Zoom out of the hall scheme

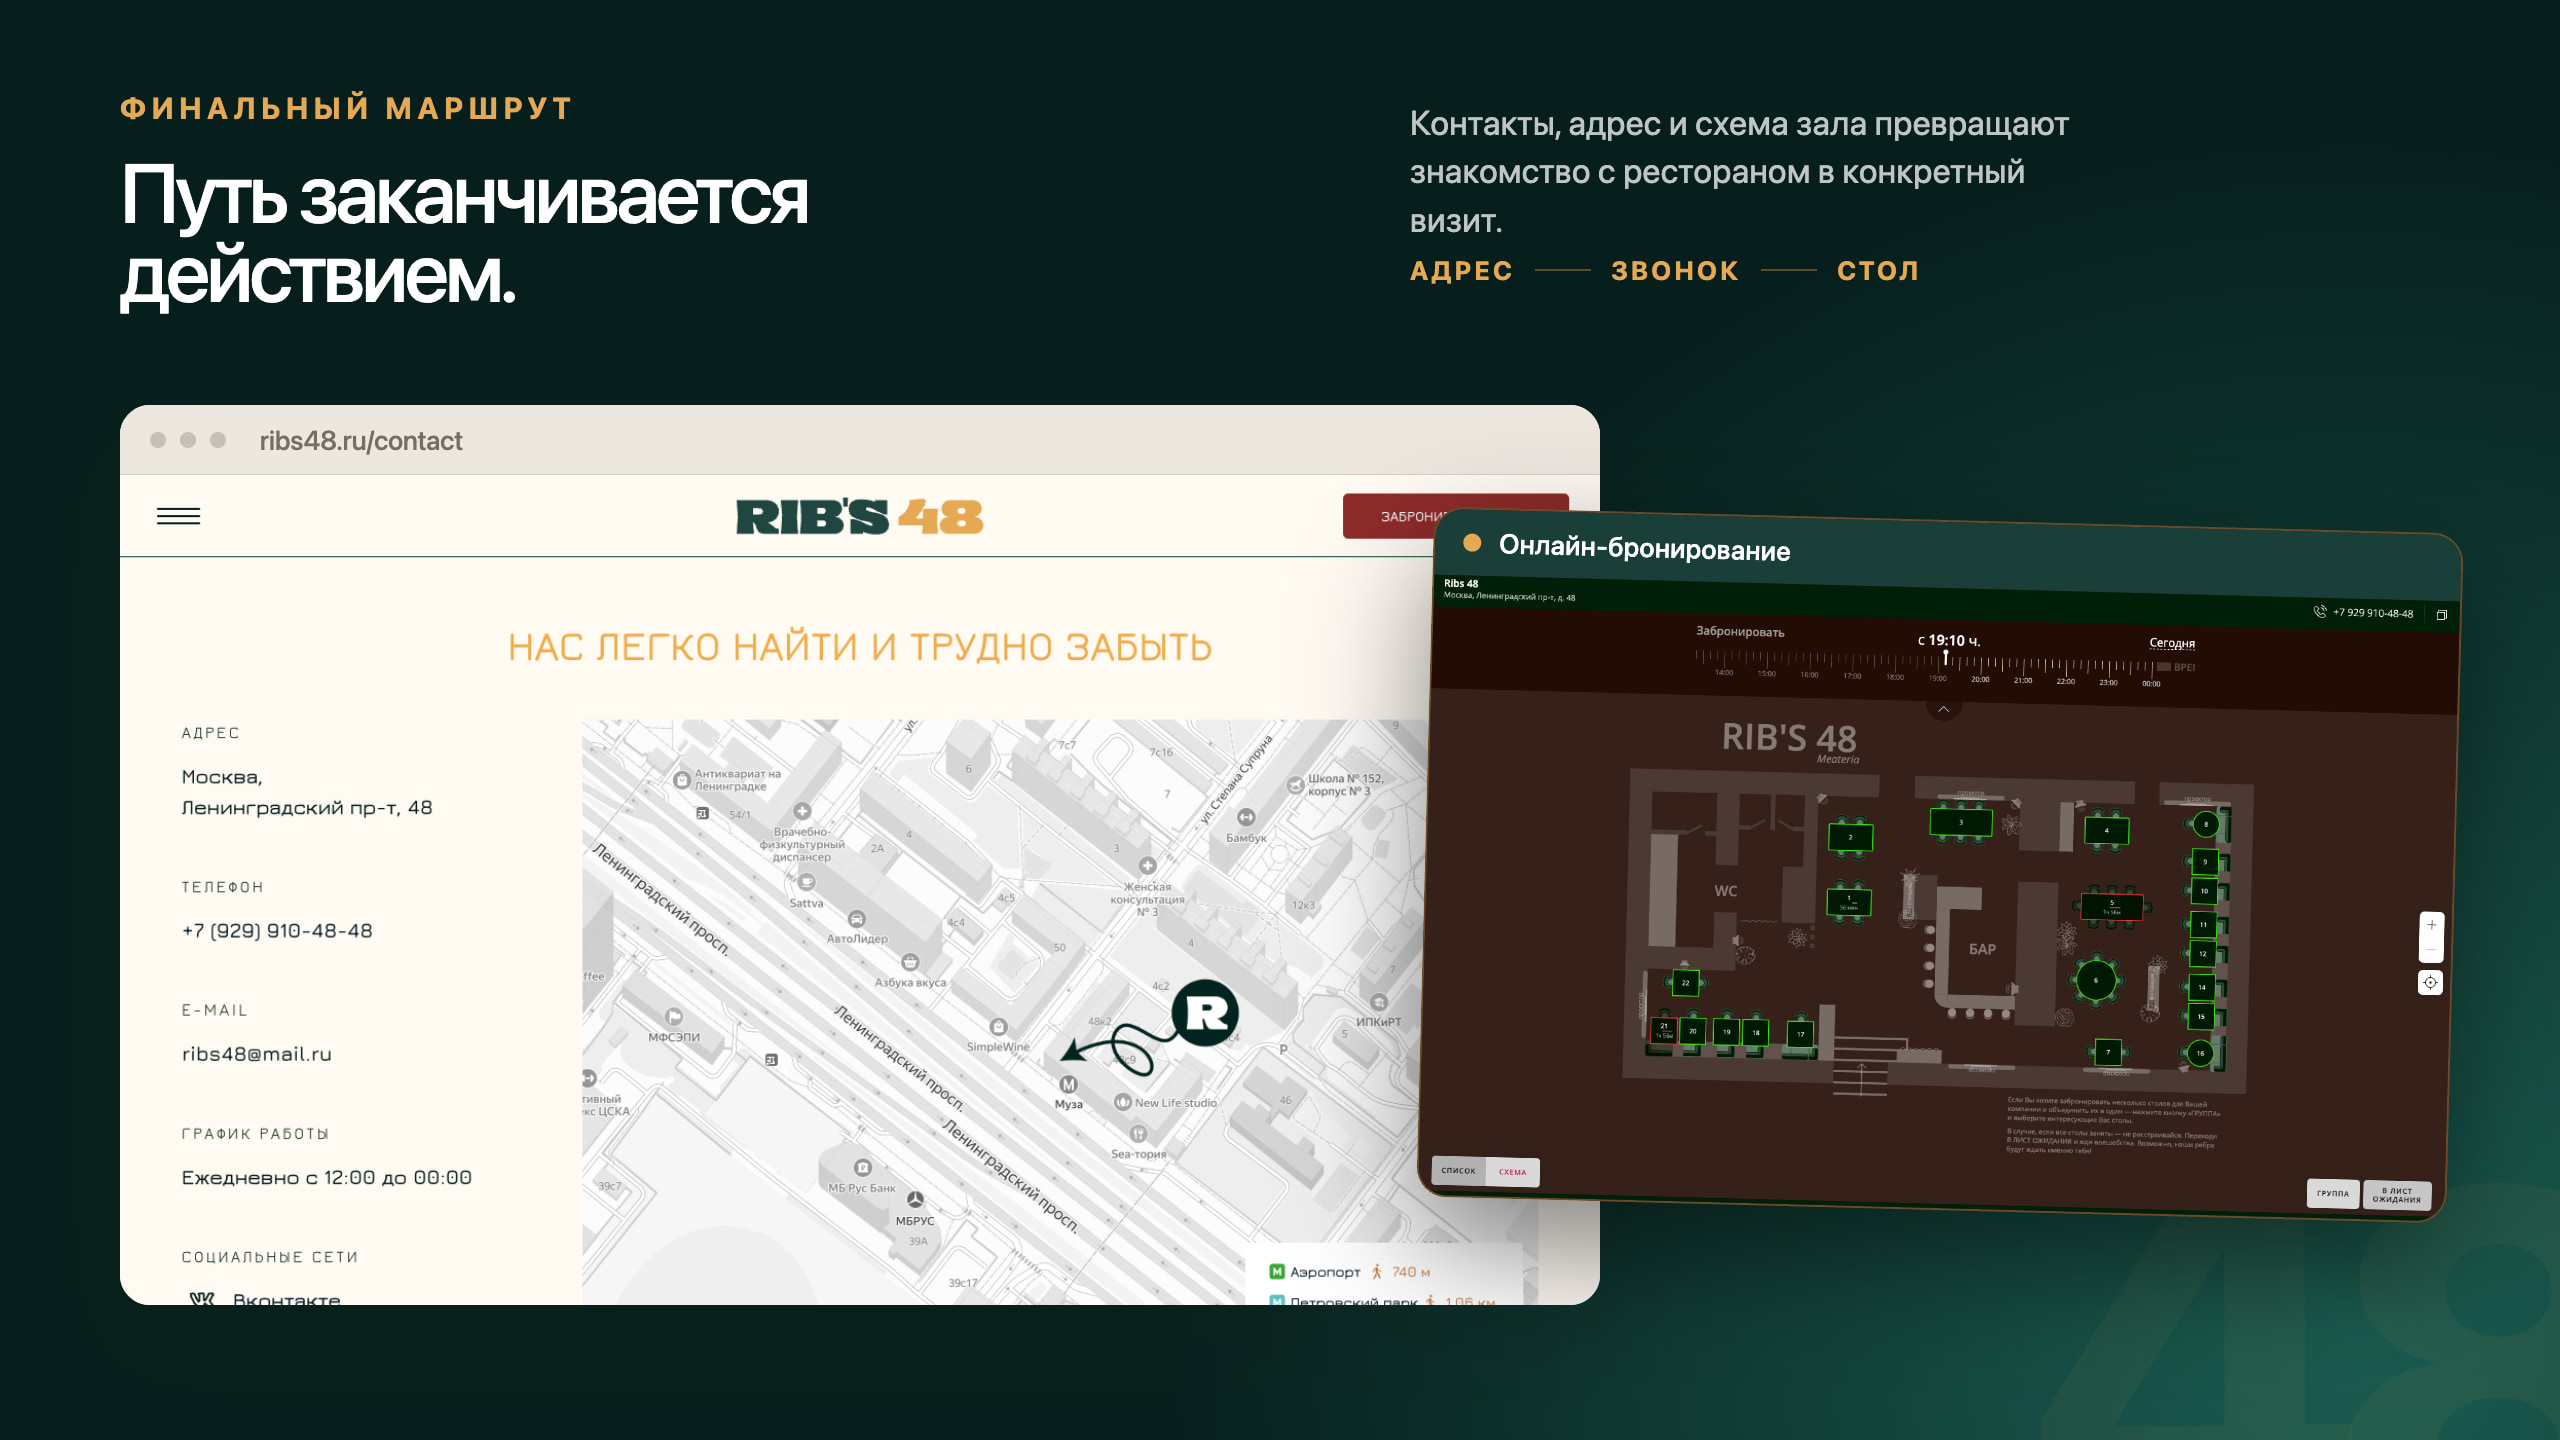pos(2431,950)
